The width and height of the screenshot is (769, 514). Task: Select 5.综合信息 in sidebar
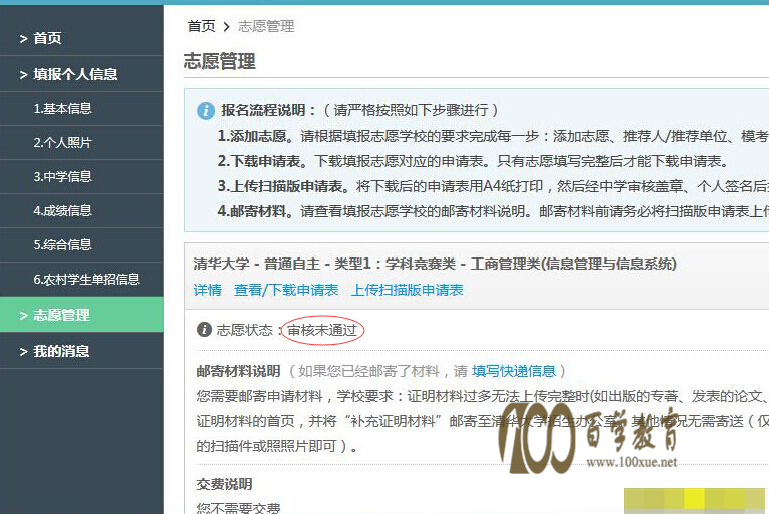coord(62,245)
